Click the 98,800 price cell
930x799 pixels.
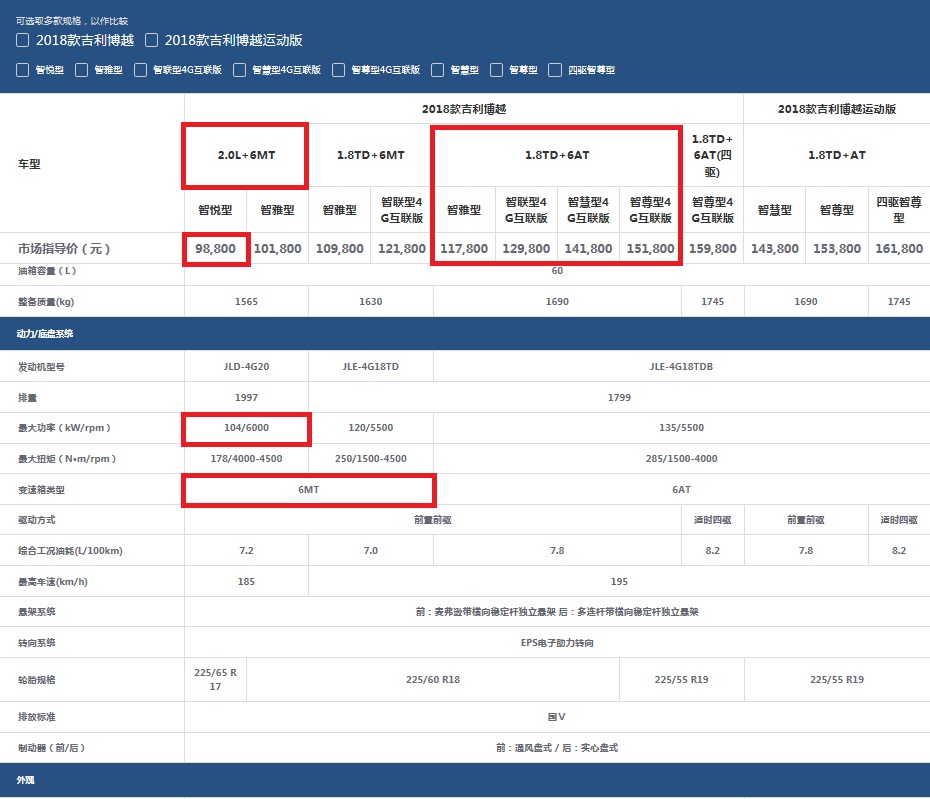pyautogui.click(x=215, y=248)
